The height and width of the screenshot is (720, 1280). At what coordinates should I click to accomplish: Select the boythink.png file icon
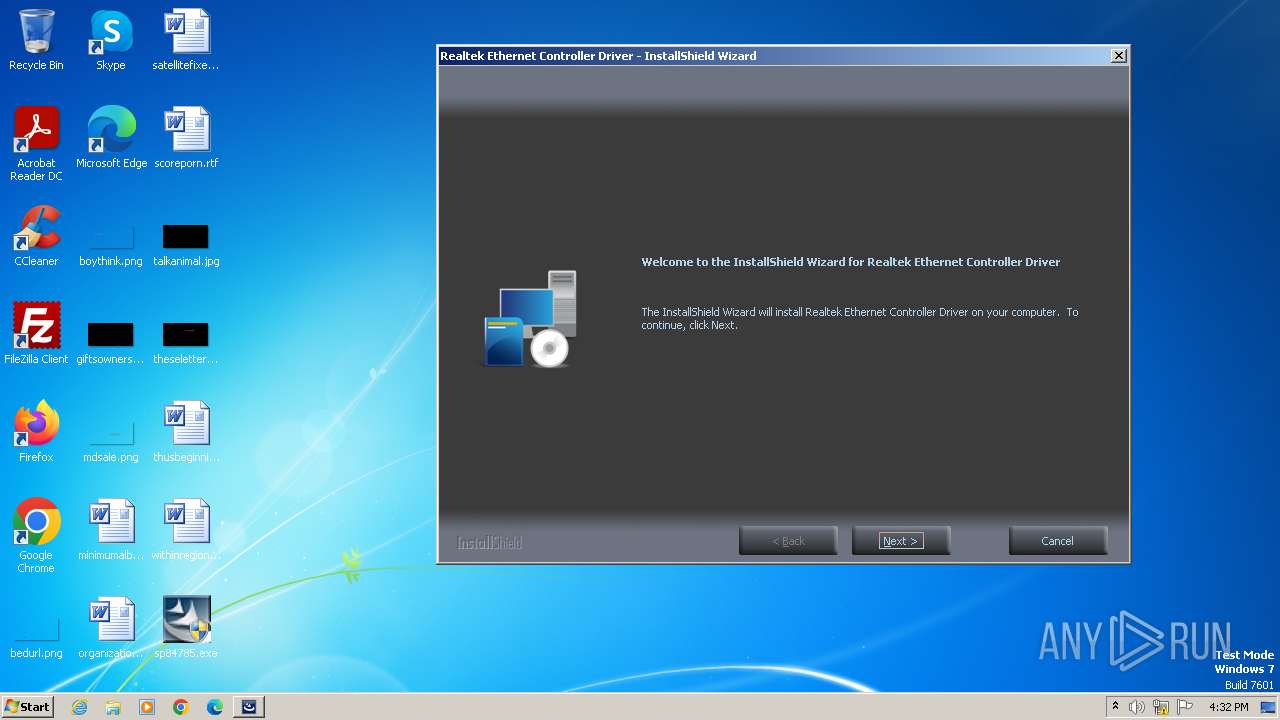coord(111,245)
